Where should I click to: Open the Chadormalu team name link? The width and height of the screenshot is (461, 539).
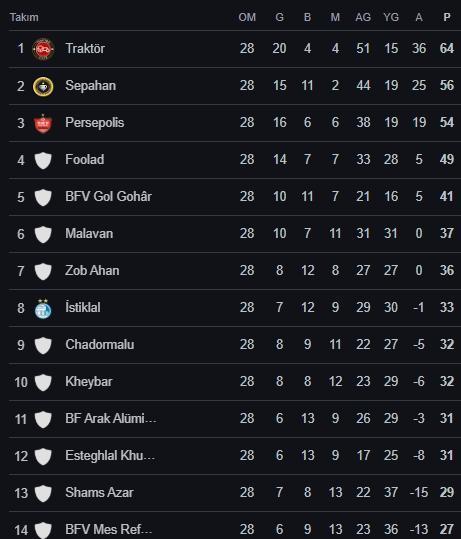click(x=100, y=344)
